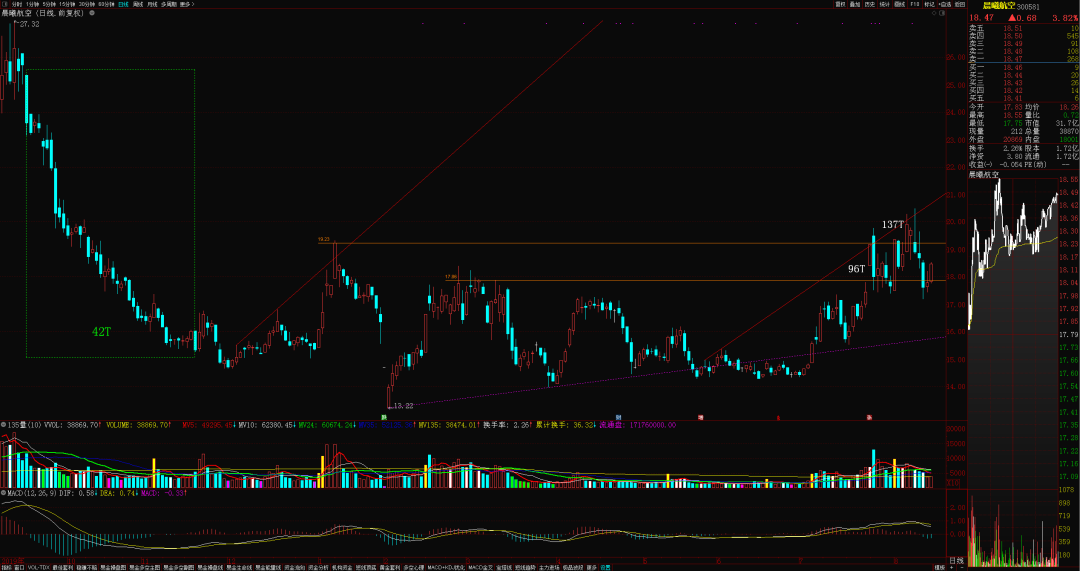Select the 日线 daily chart tab
The image size is (1080, 571).
click(x=123, y=4)
